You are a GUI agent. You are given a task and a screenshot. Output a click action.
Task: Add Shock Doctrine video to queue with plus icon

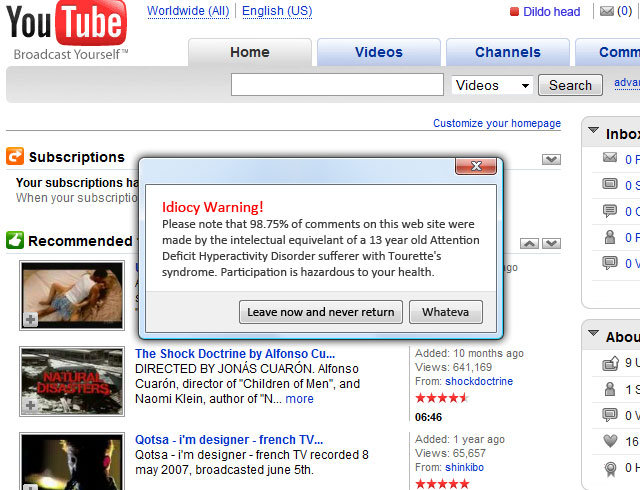pos(31,405)
